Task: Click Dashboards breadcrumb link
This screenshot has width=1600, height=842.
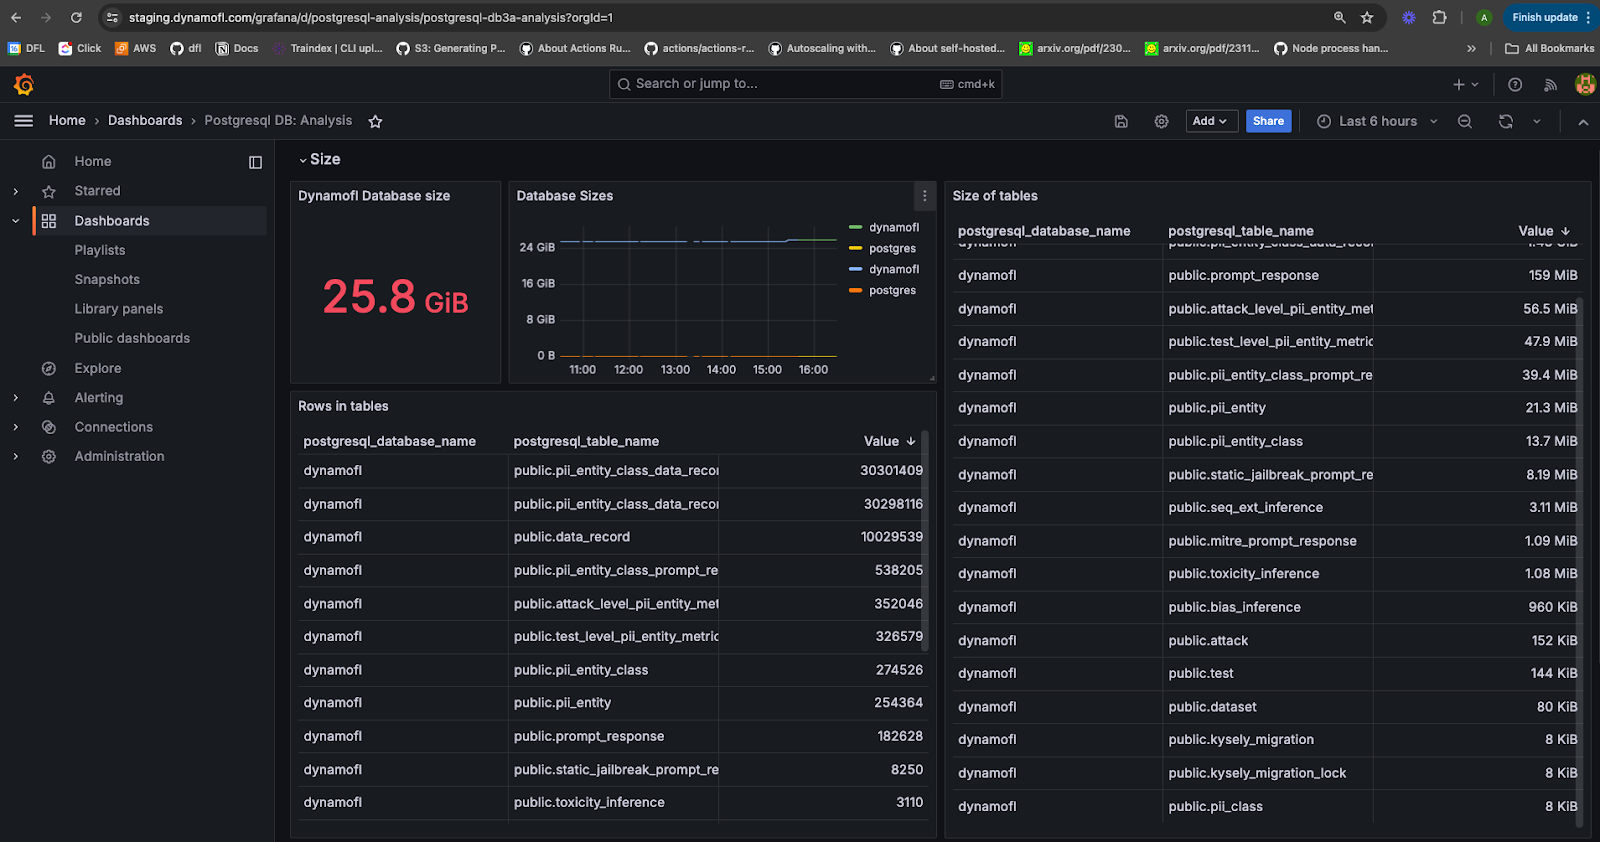Action: click(x=145, y=120)
